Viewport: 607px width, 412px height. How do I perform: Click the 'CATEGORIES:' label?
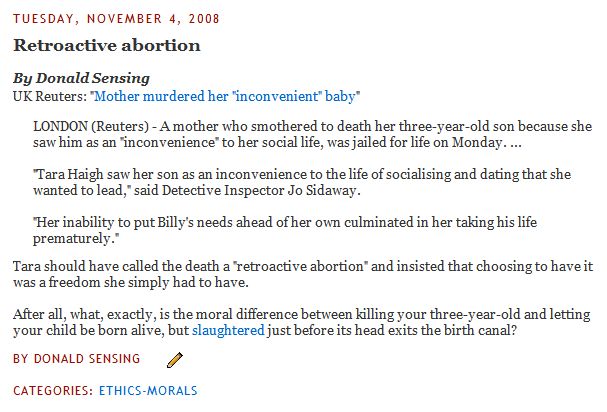point(53,390)
